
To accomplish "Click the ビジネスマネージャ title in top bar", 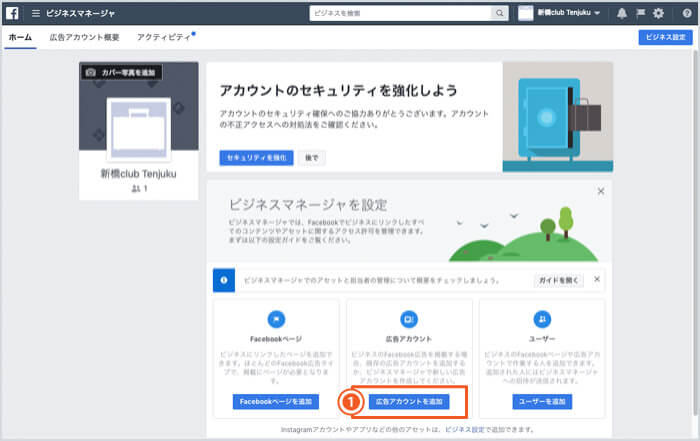I will [80, 13].
